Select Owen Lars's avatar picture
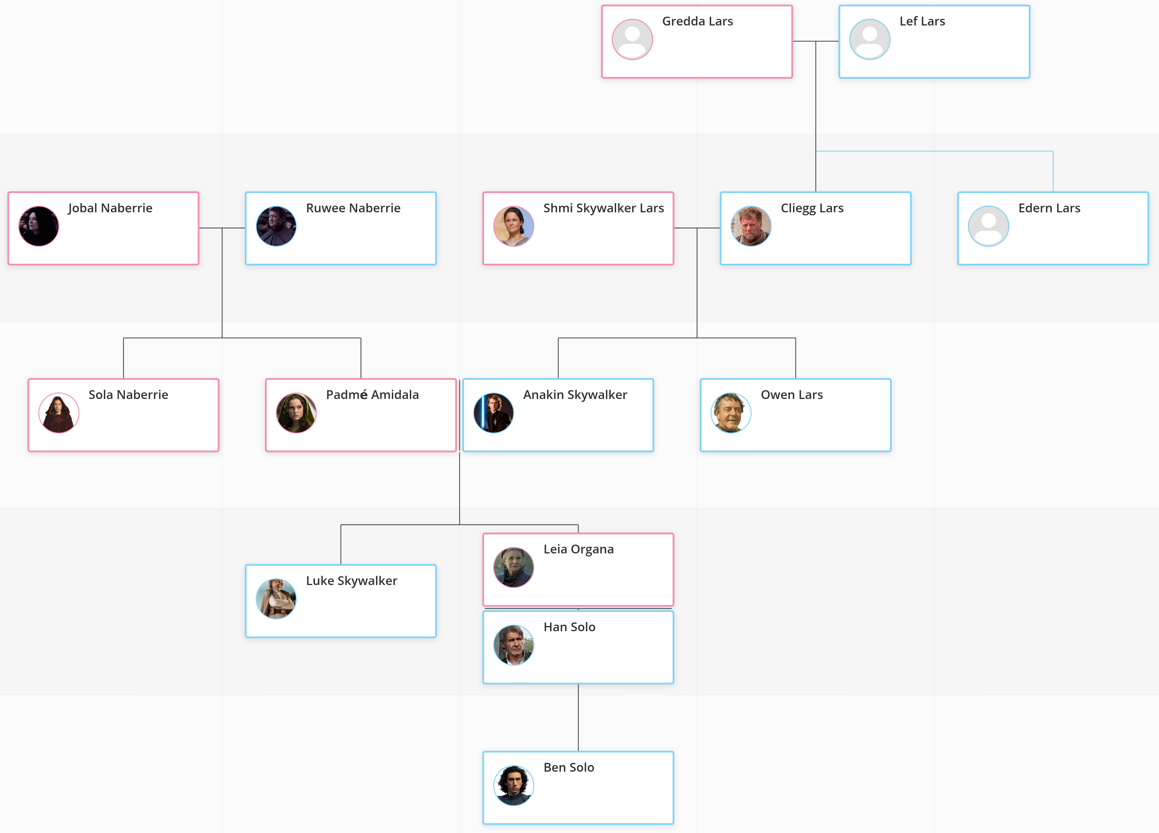The height and width of the screenshot is (833, 1159). (x=731, y=413)
